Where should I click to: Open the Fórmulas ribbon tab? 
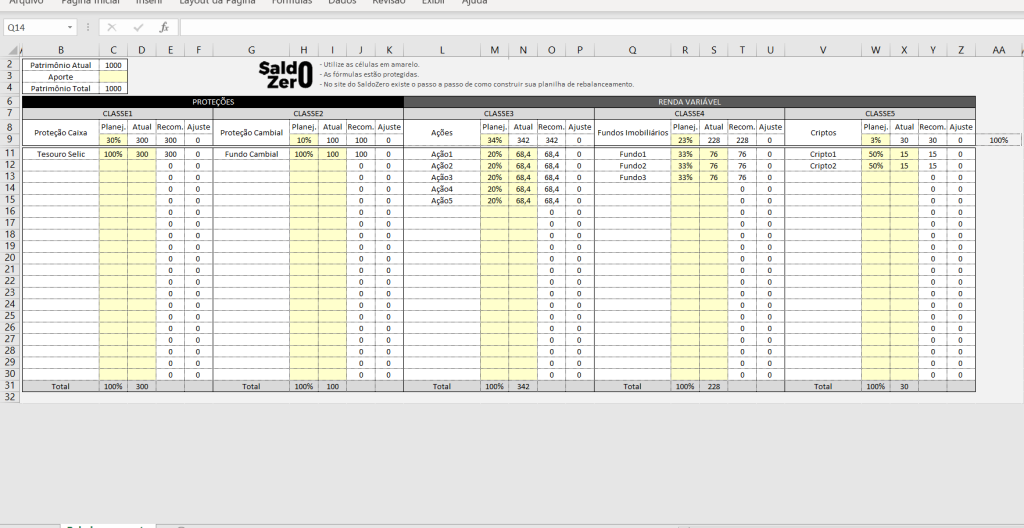tap(292, 2)
